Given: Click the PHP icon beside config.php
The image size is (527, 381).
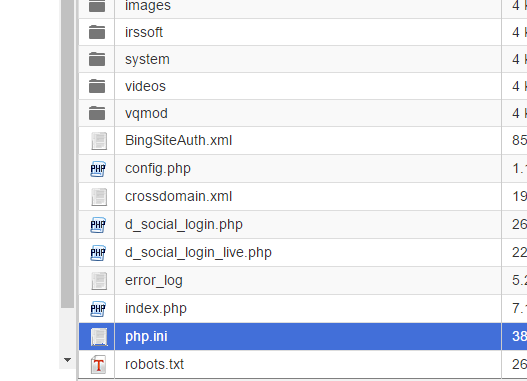Looking at the screenshot, I should pos(98,169).
